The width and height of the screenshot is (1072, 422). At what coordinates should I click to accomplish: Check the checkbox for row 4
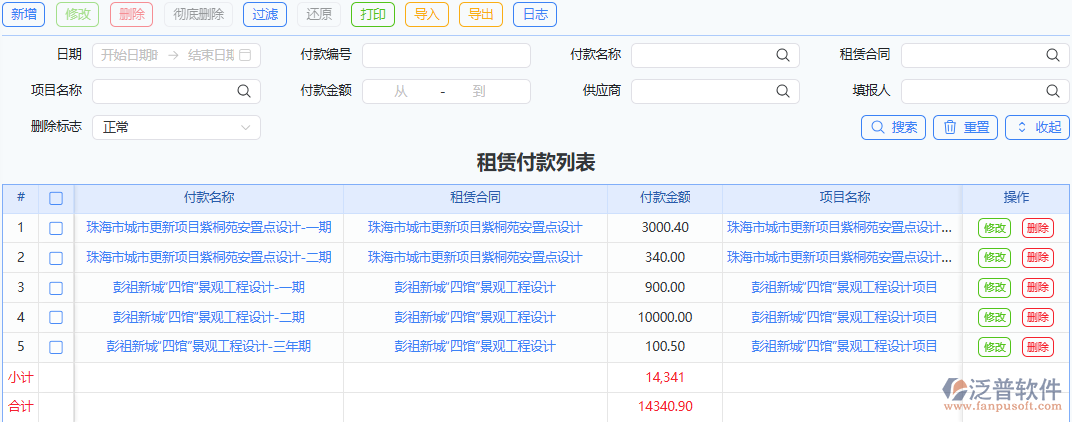[56, 317]
